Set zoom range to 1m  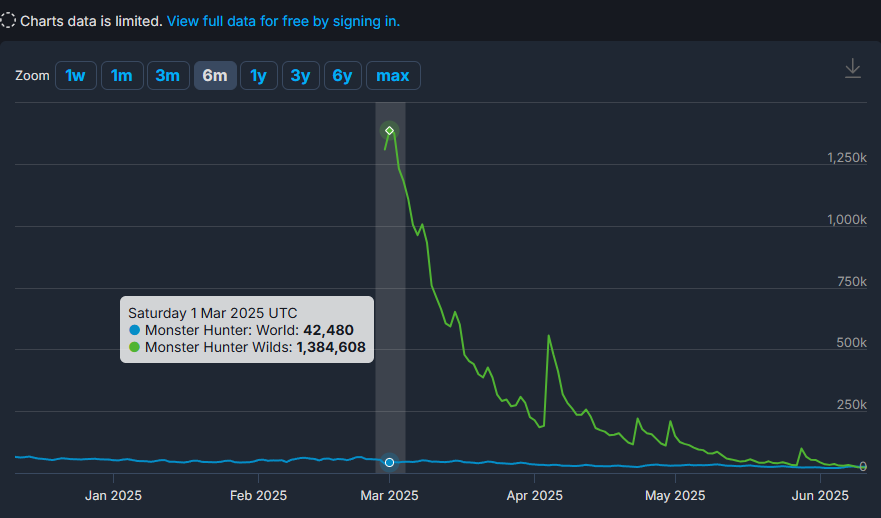coord(121,76)
